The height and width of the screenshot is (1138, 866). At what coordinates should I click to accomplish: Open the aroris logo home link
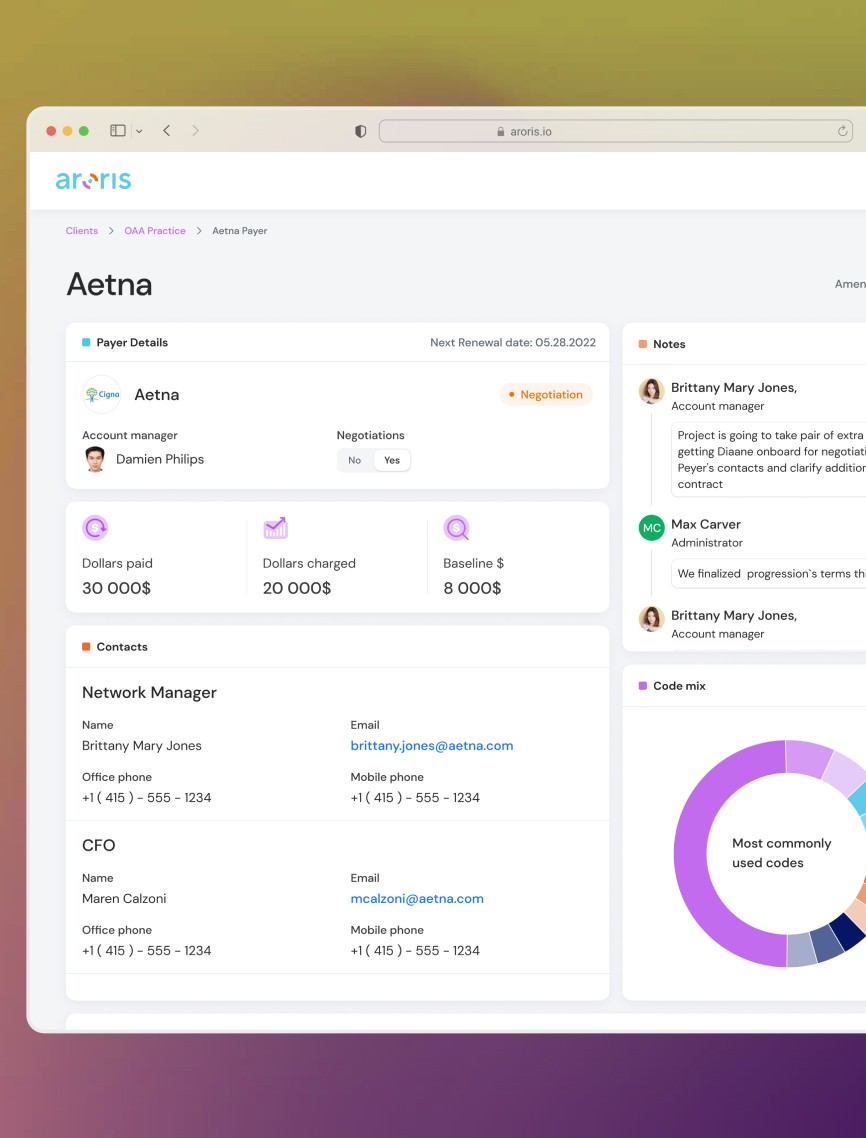pyautogui.click(x=94, y=180)
